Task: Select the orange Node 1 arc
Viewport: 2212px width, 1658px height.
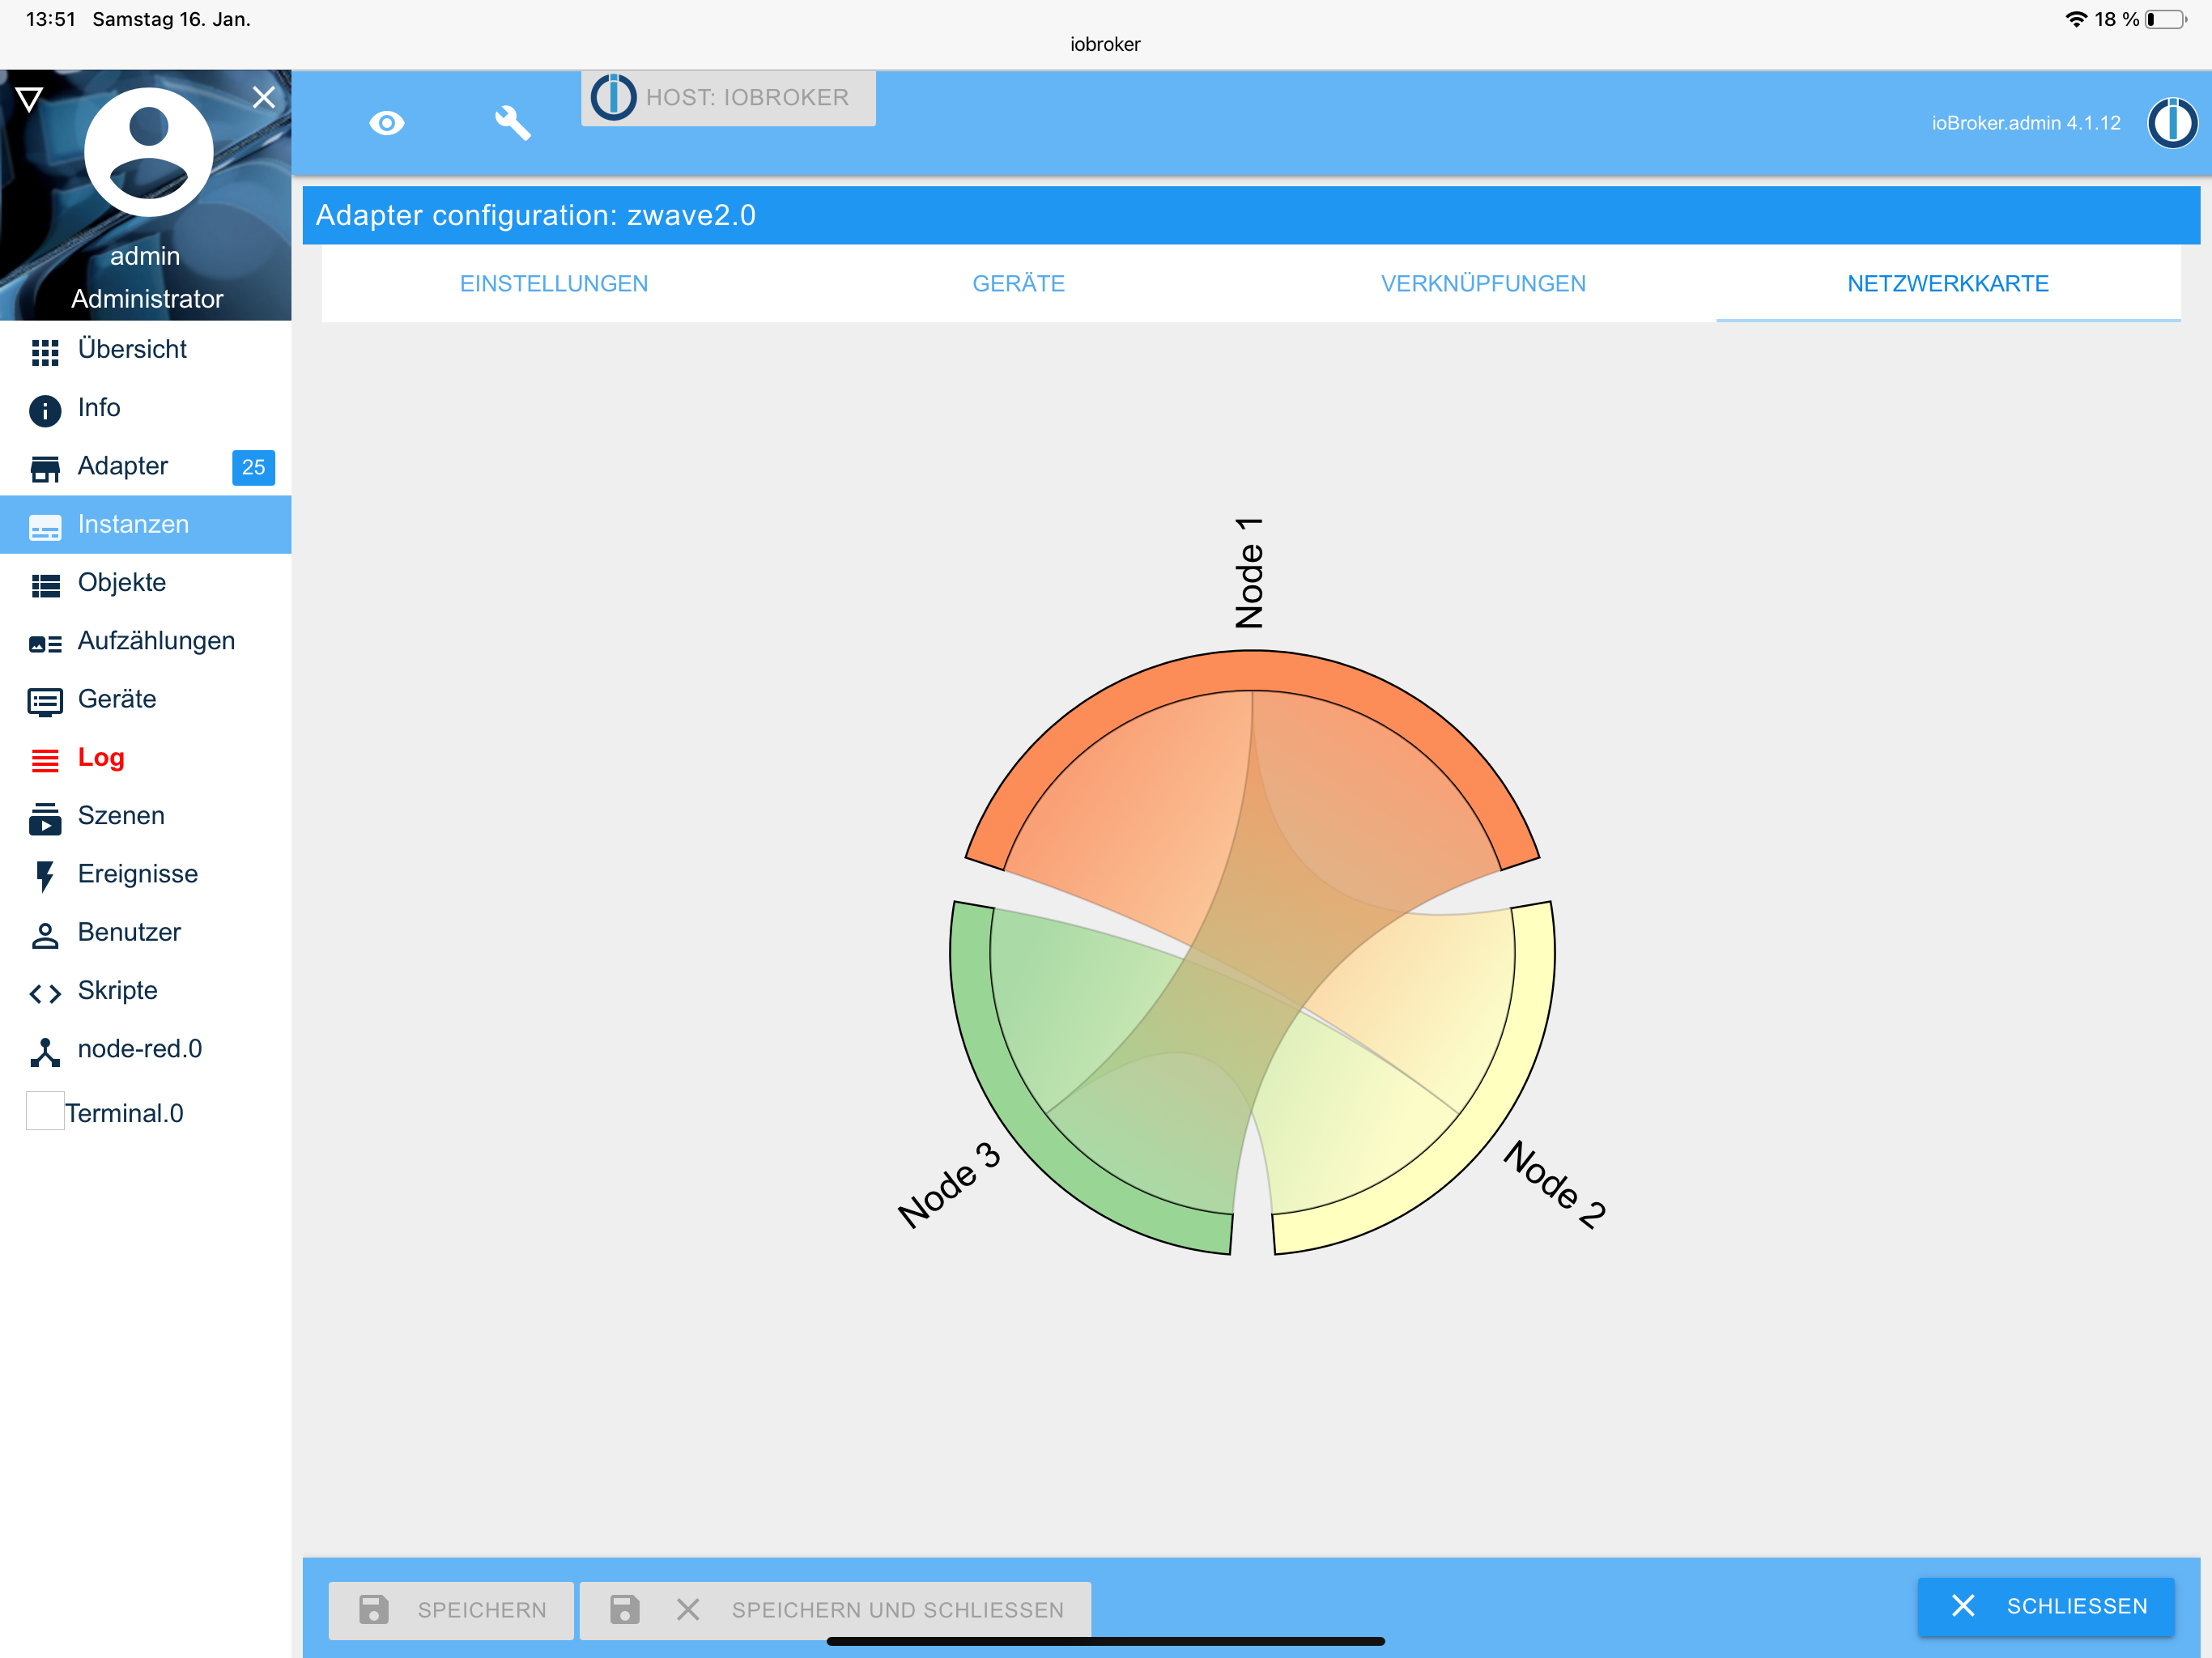Action: [1252, 669]
